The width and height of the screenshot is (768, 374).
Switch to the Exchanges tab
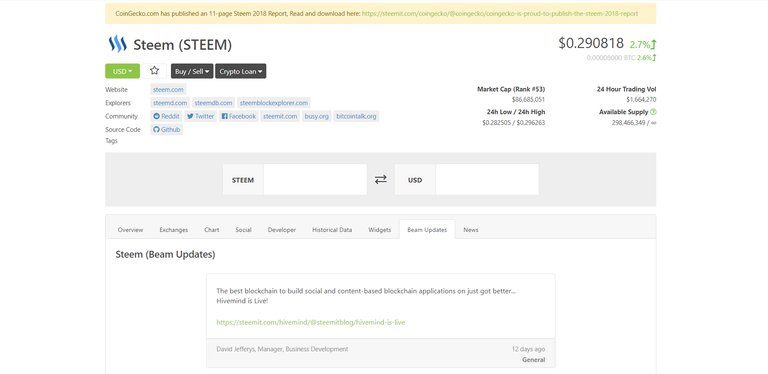[173, 230]
